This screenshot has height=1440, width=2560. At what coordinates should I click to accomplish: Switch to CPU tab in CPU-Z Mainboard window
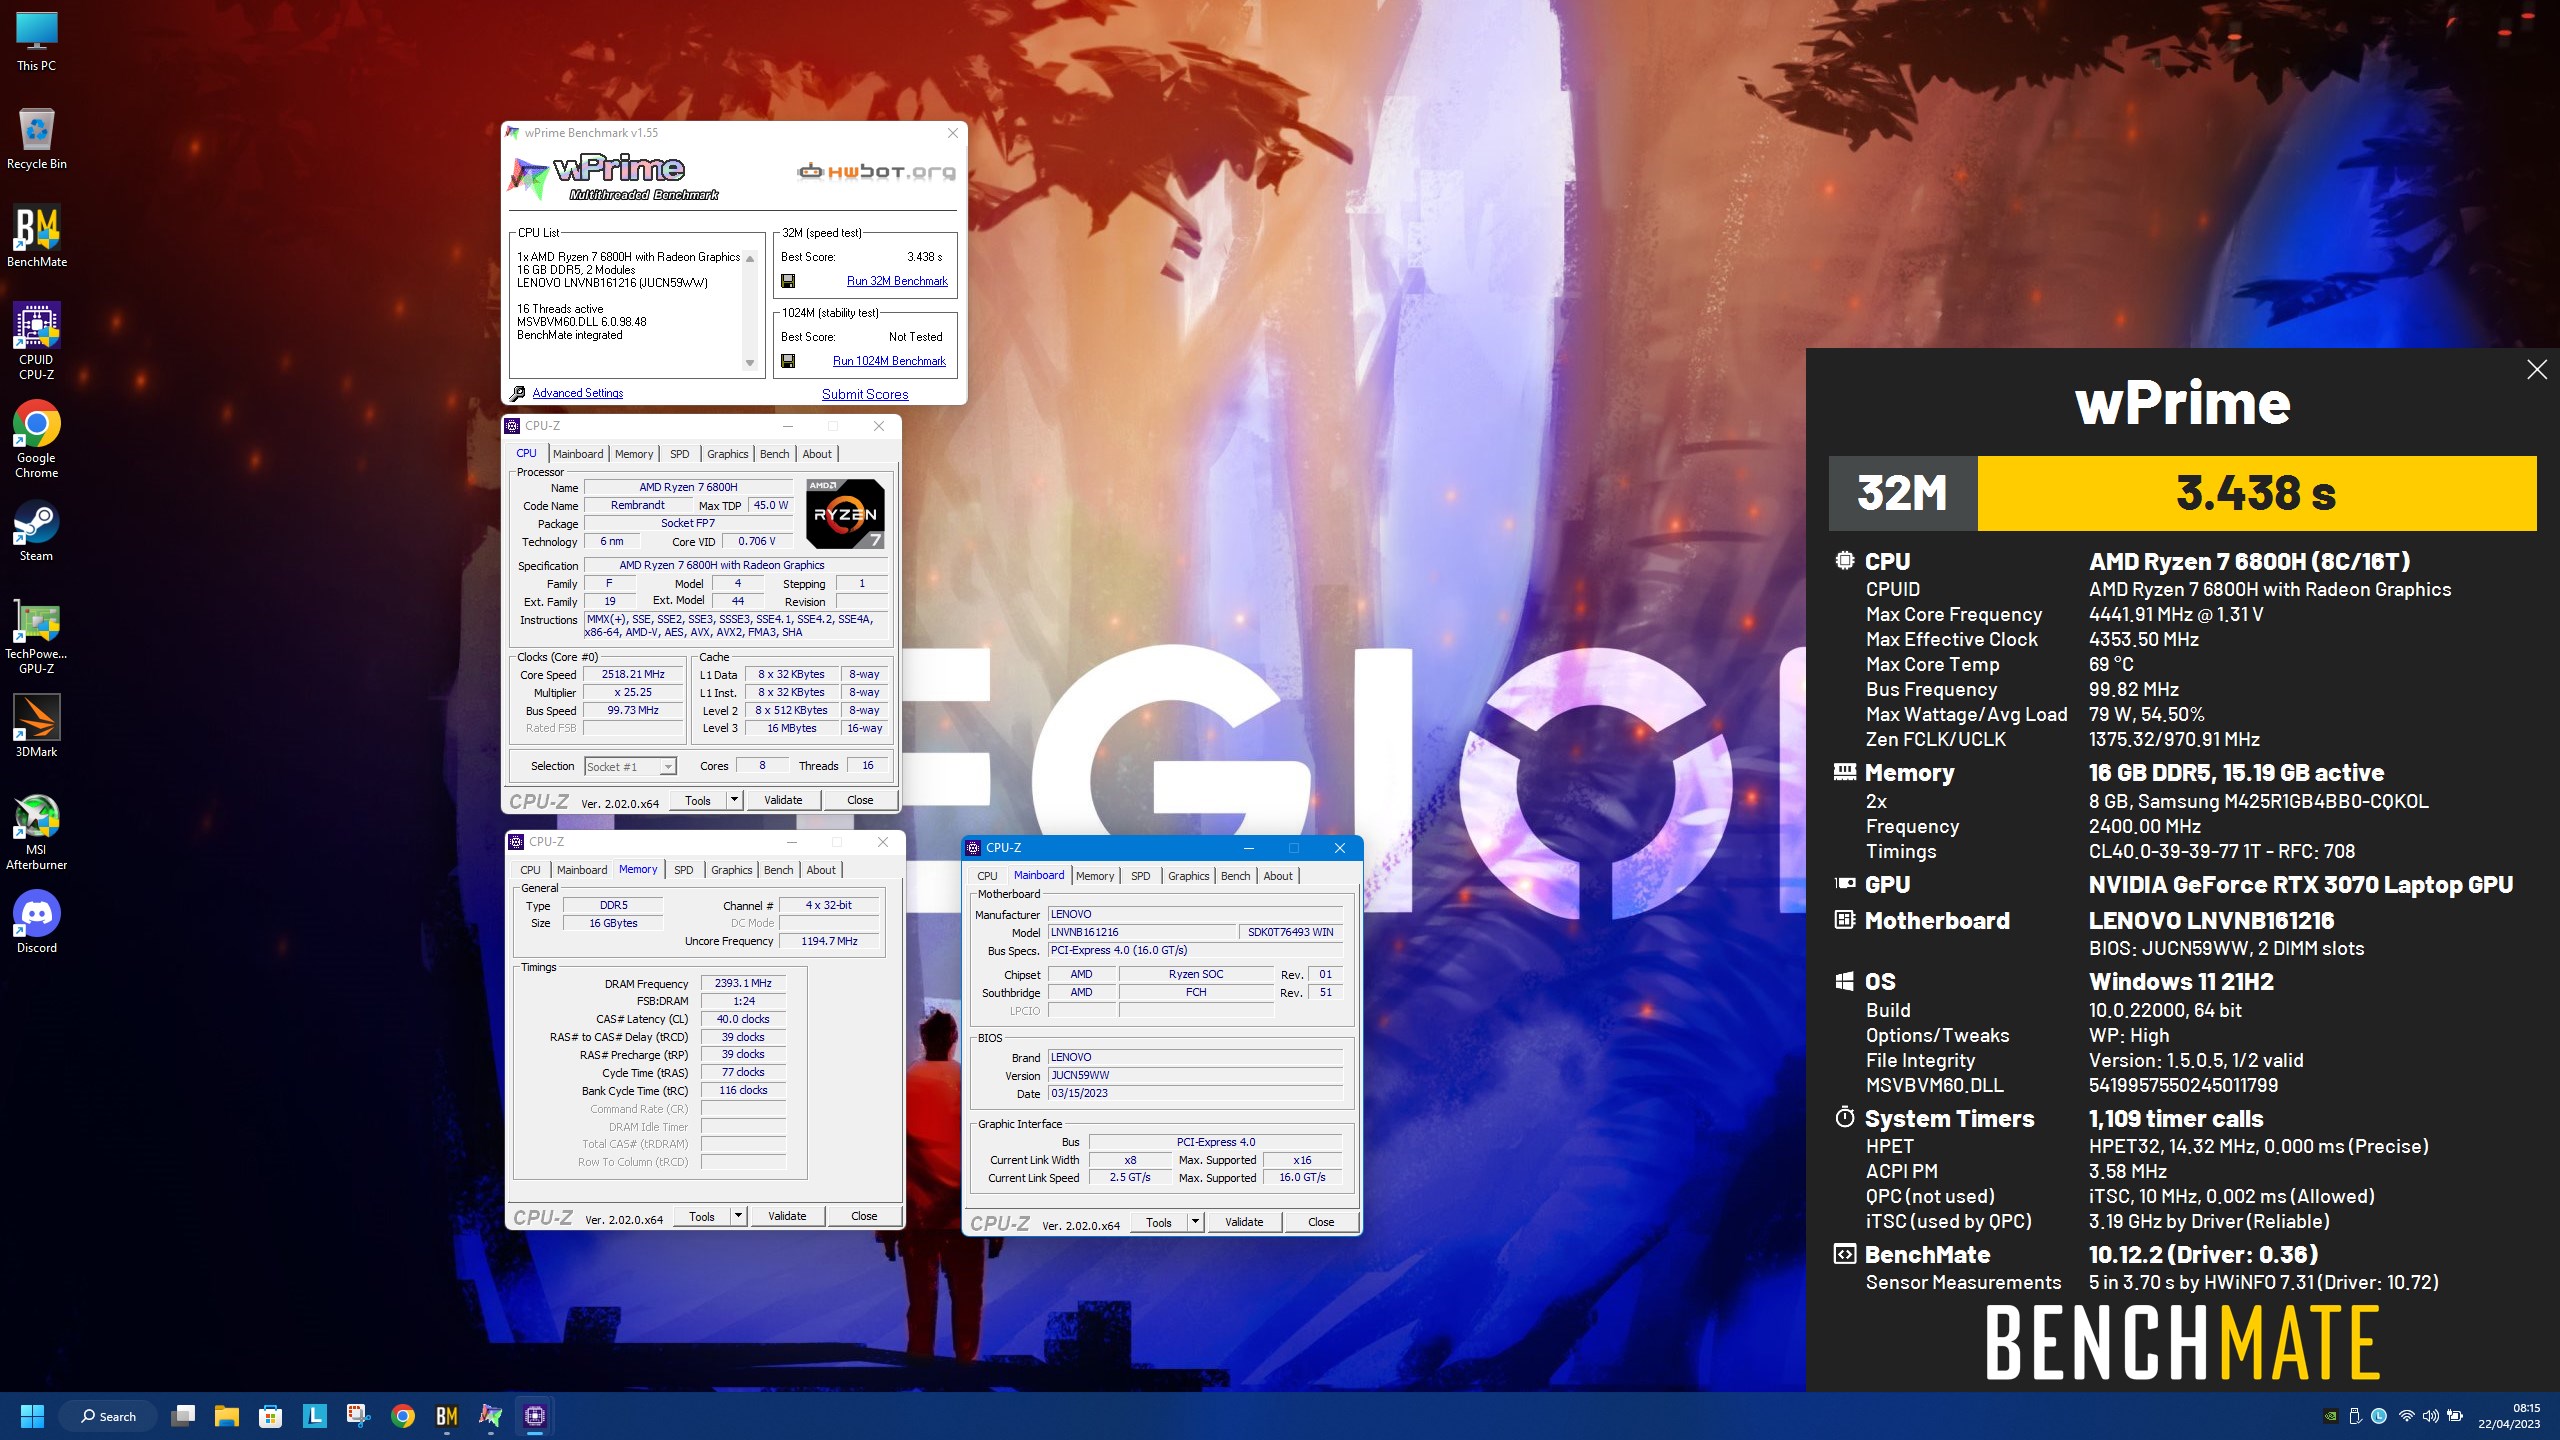[987, 876]
